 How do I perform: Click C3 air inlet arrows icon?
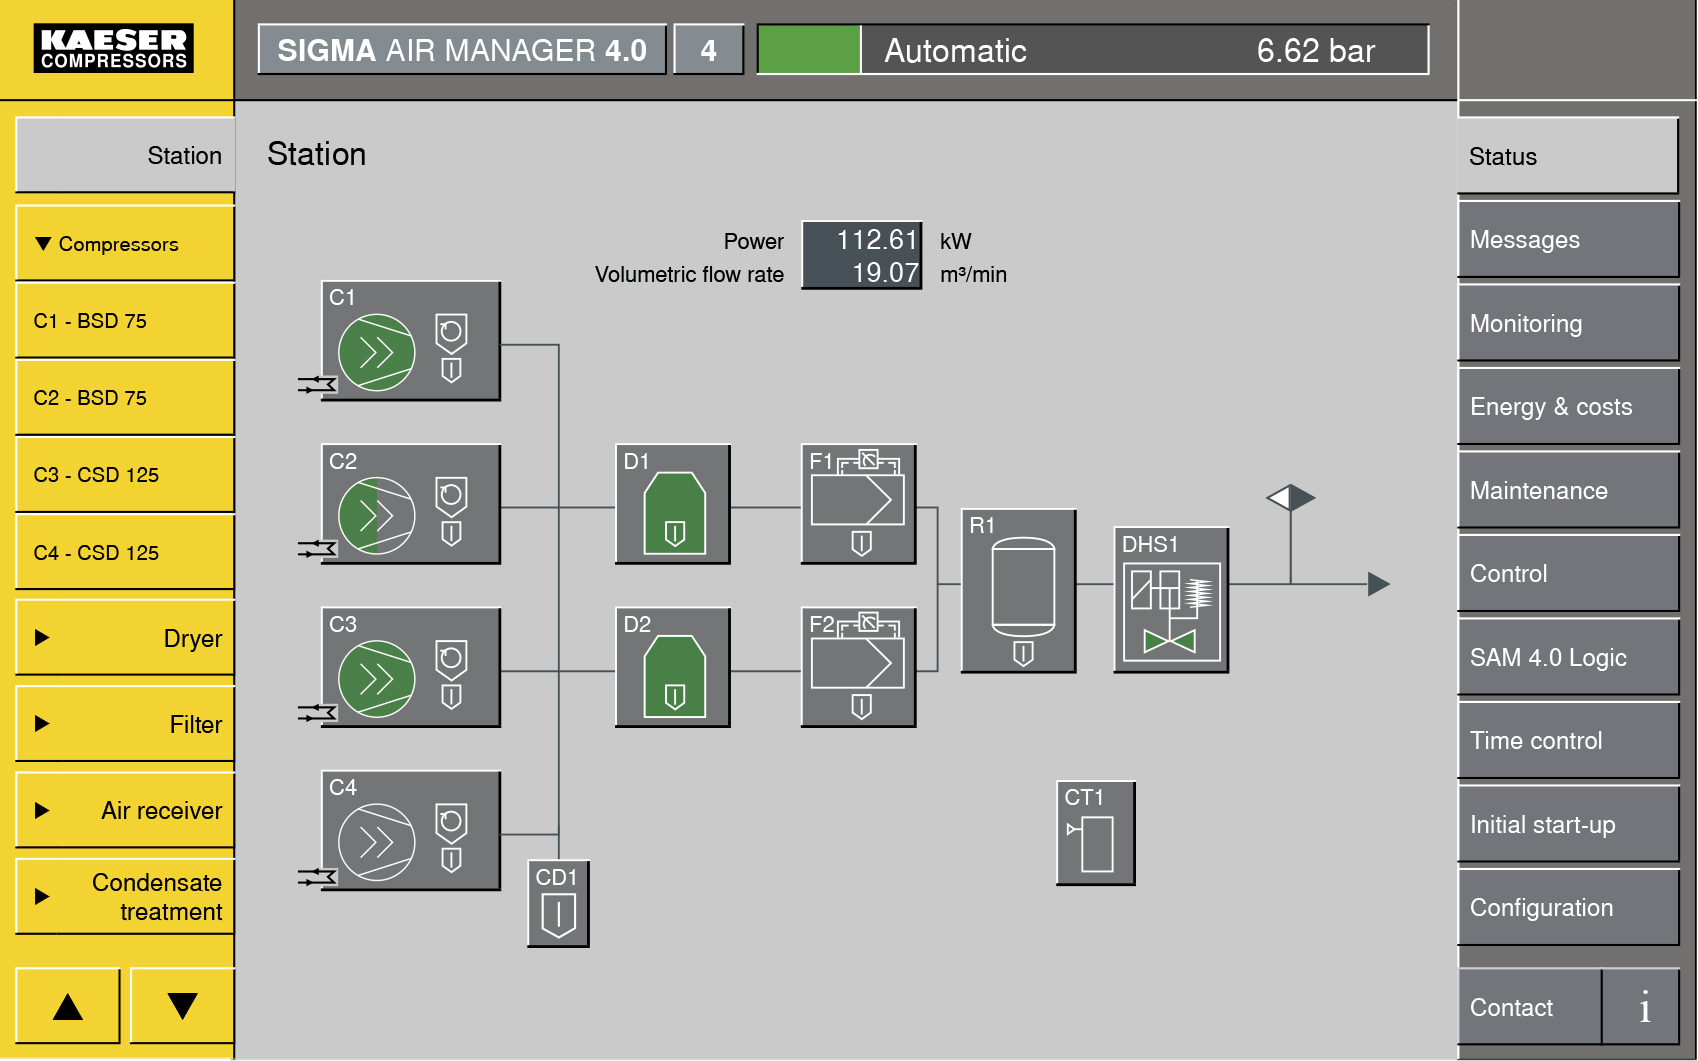[317, 713]
